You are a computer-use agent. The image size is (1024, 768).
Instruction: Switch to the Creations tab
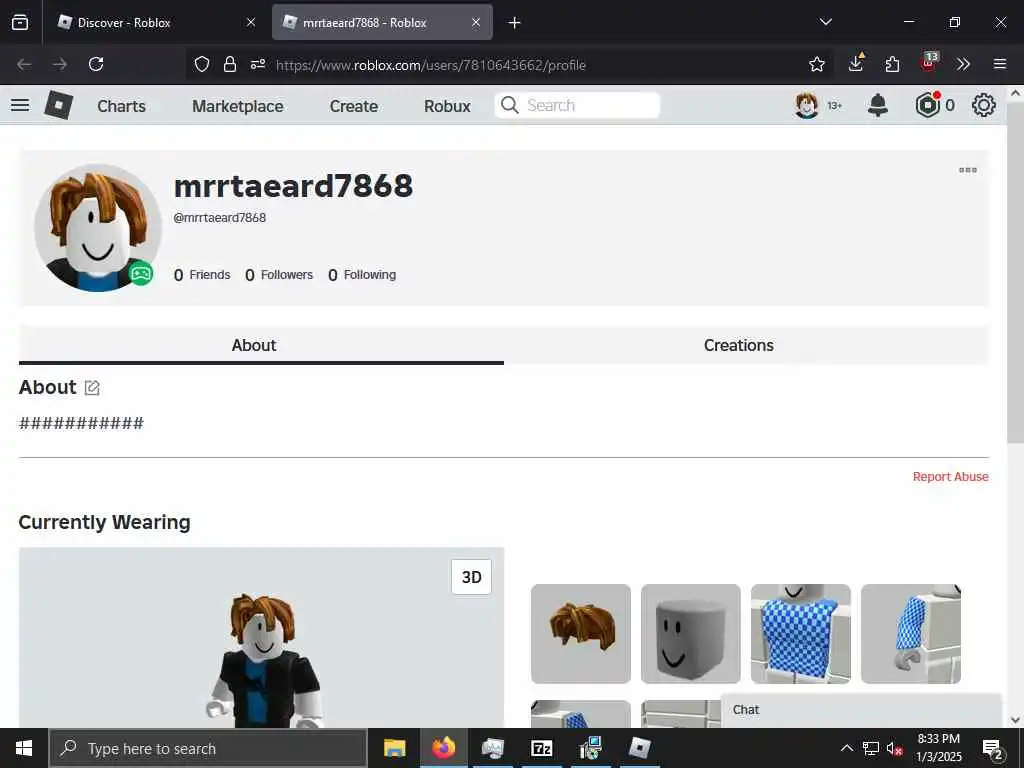746,345
